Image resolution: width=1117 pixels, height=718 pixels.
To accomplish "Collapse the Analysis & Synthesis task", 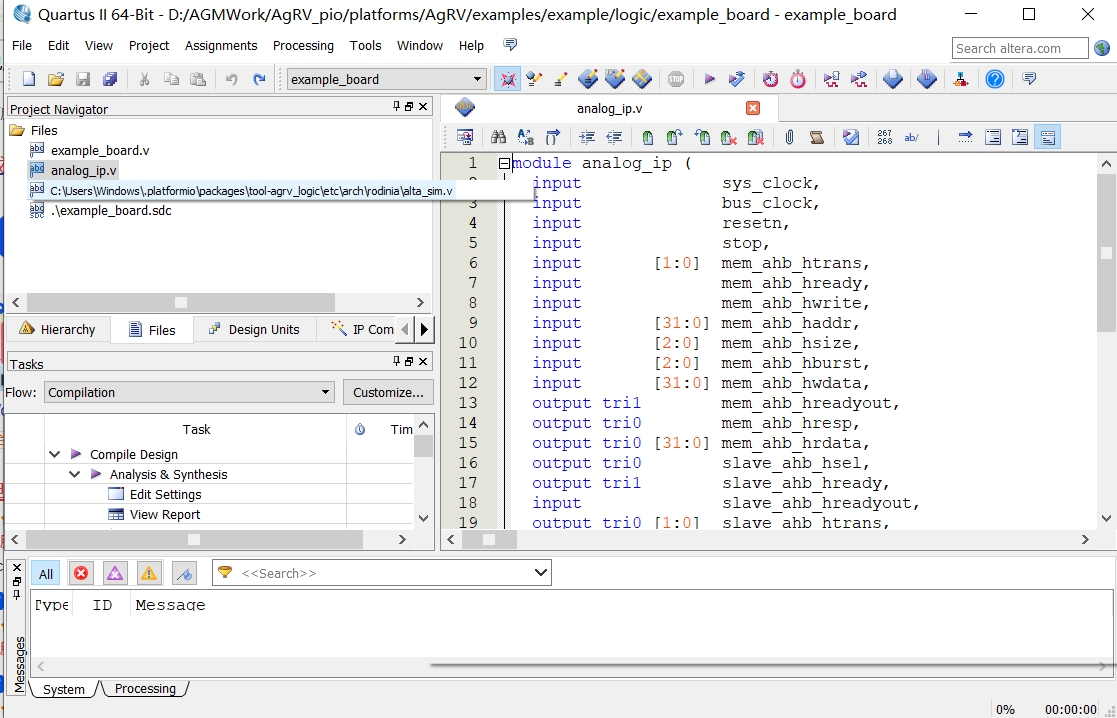I will (75, 474).
